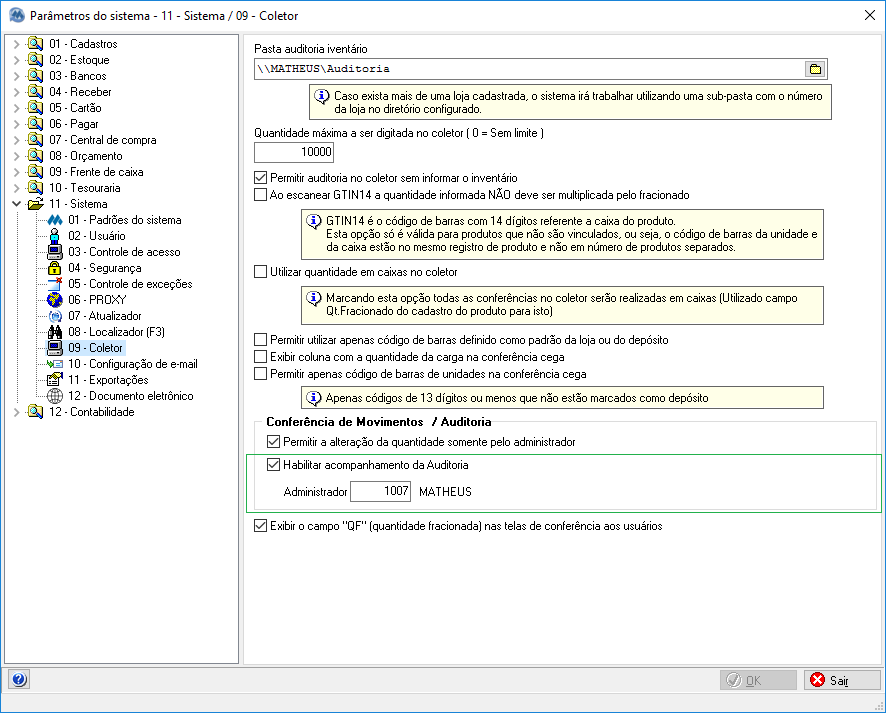This screenshot has width=886, height=713.
Task: Click the Configuração de e-mail envelope icon
Action: pyautogui.click(x=55, y=364)
